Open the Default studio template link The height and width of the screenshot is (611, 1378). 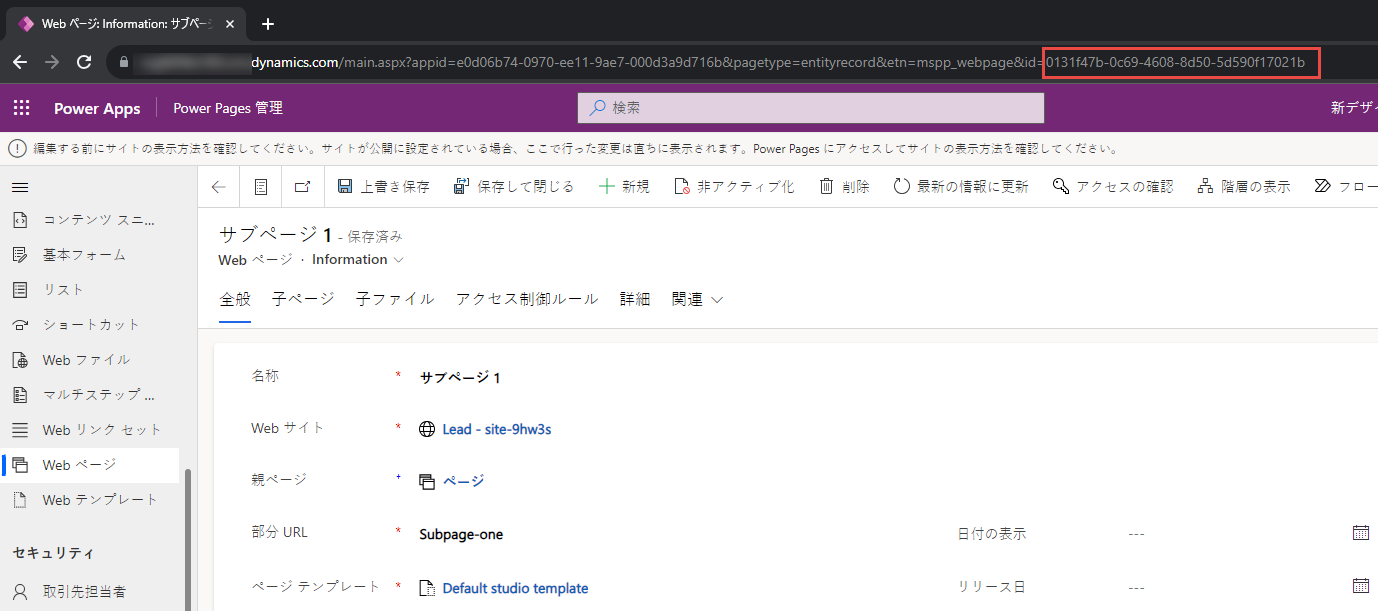coord(515,588)
